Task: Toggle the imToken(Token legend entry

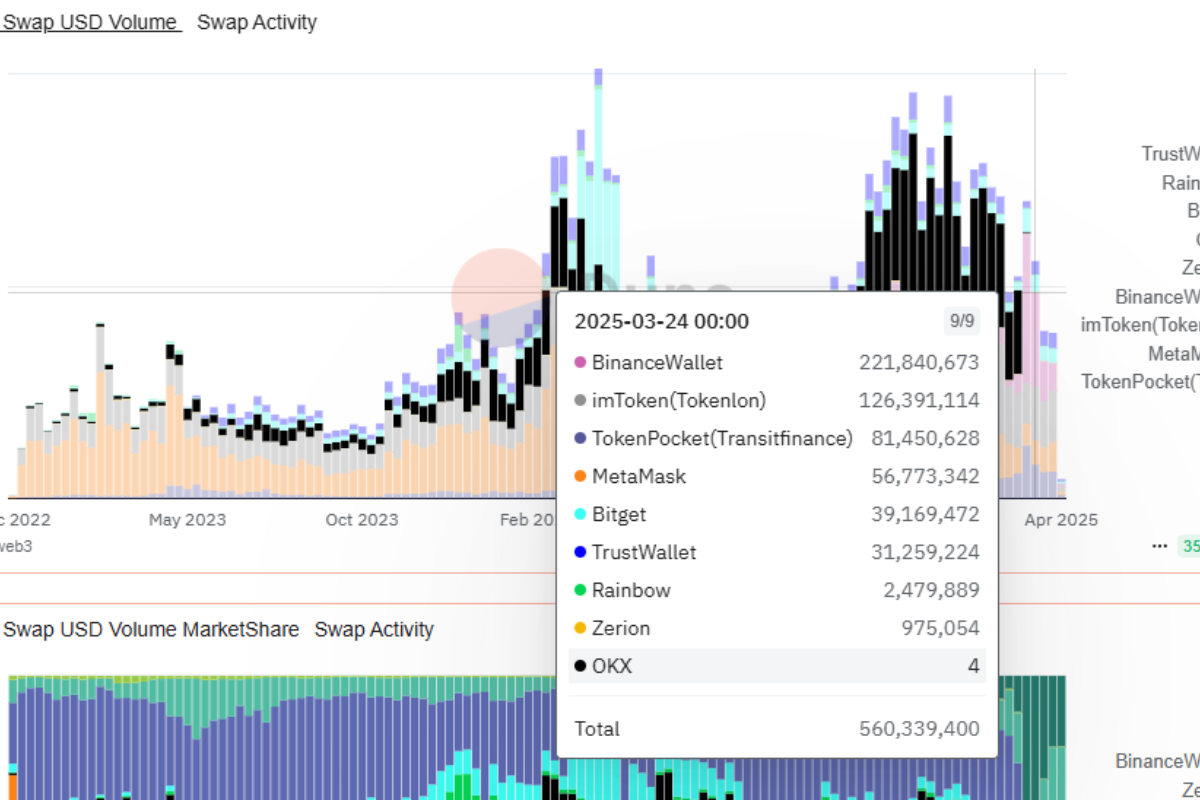Action: point(1140,325)
